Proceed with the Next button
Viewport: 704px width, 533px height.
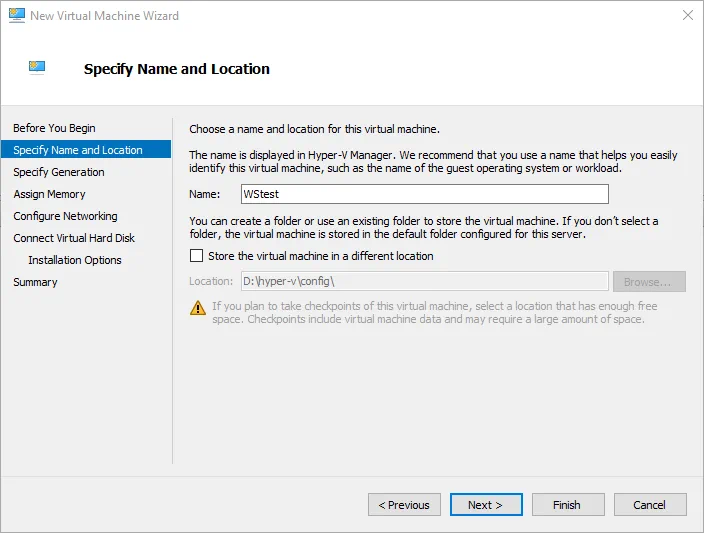486,505
